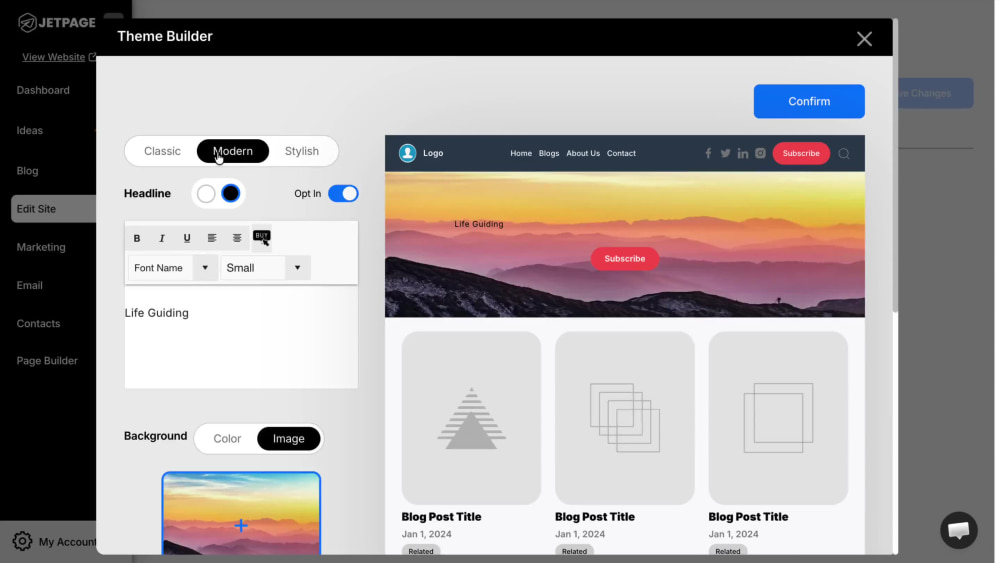
Task: Open the chat support bubble
Action: click(x=958, y=530)
